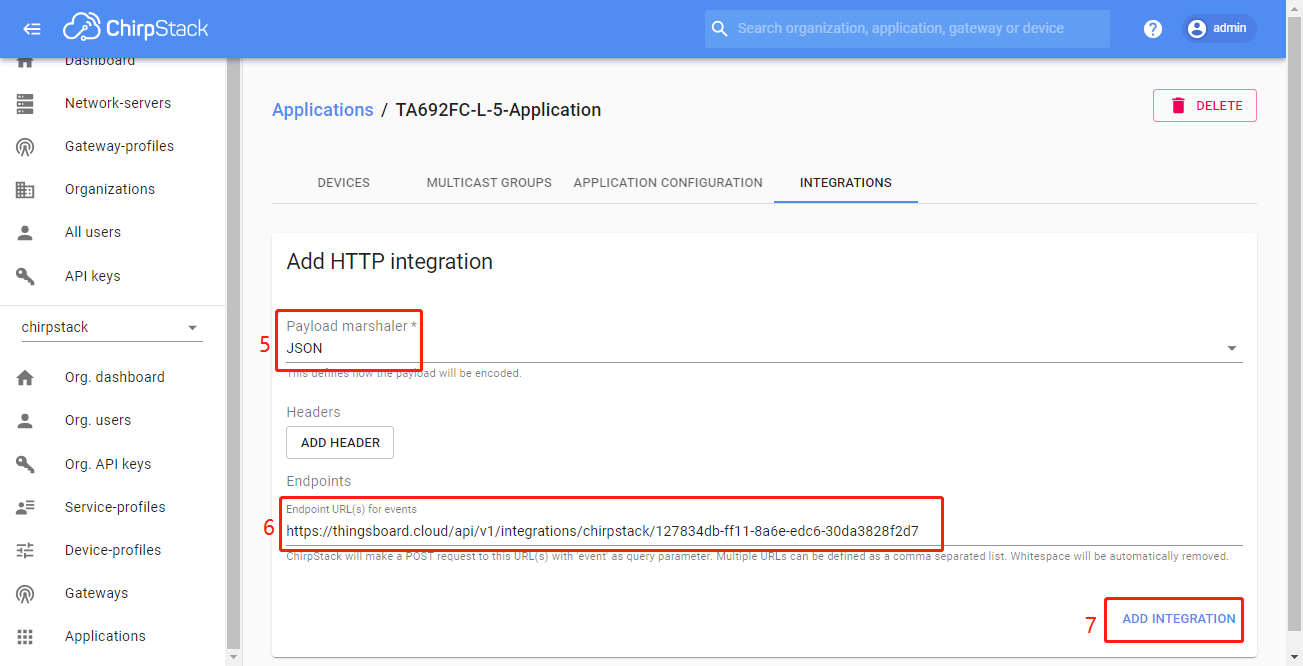Switch to the Devices tab
1303x666 pixels.
[x=344, y=183]
